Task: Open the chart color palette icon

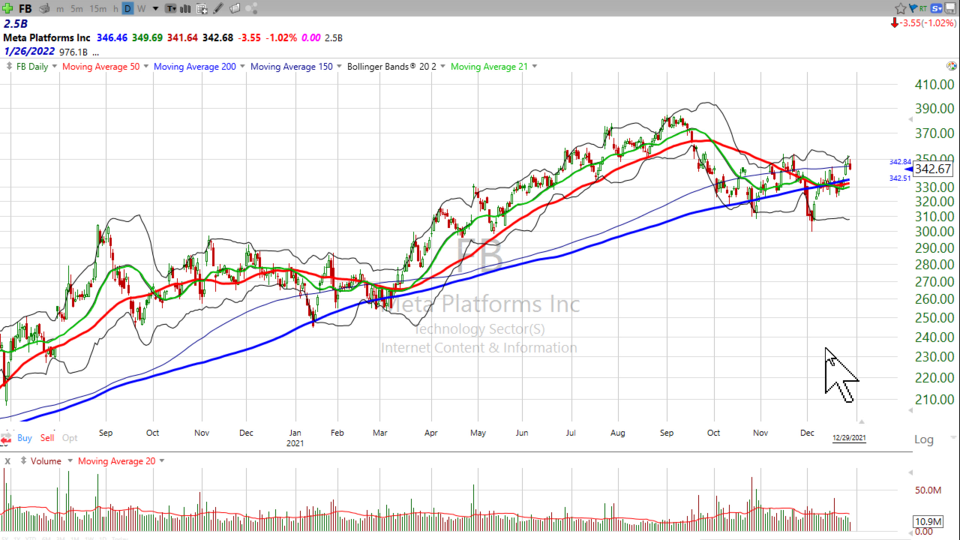Action: point(234,8)
